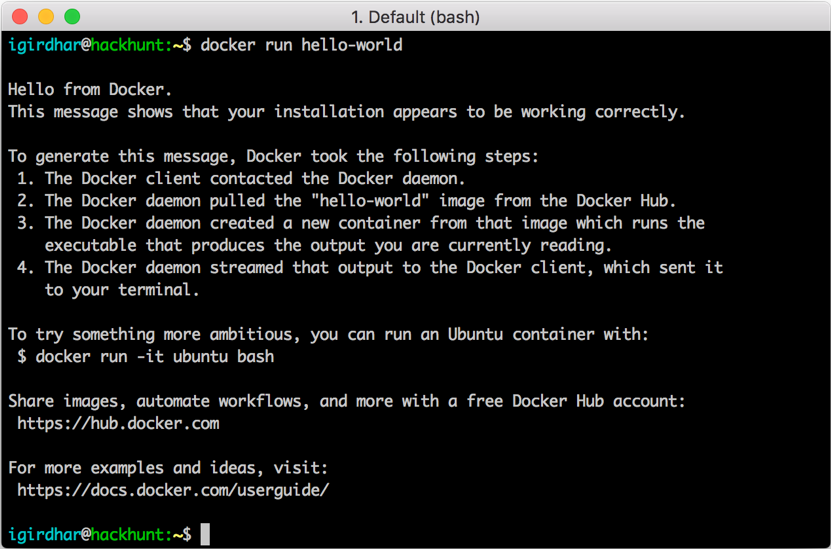Click the title "1. Default (bash)"
Screen dimensions: 831x549
click(x=415, y=17)
